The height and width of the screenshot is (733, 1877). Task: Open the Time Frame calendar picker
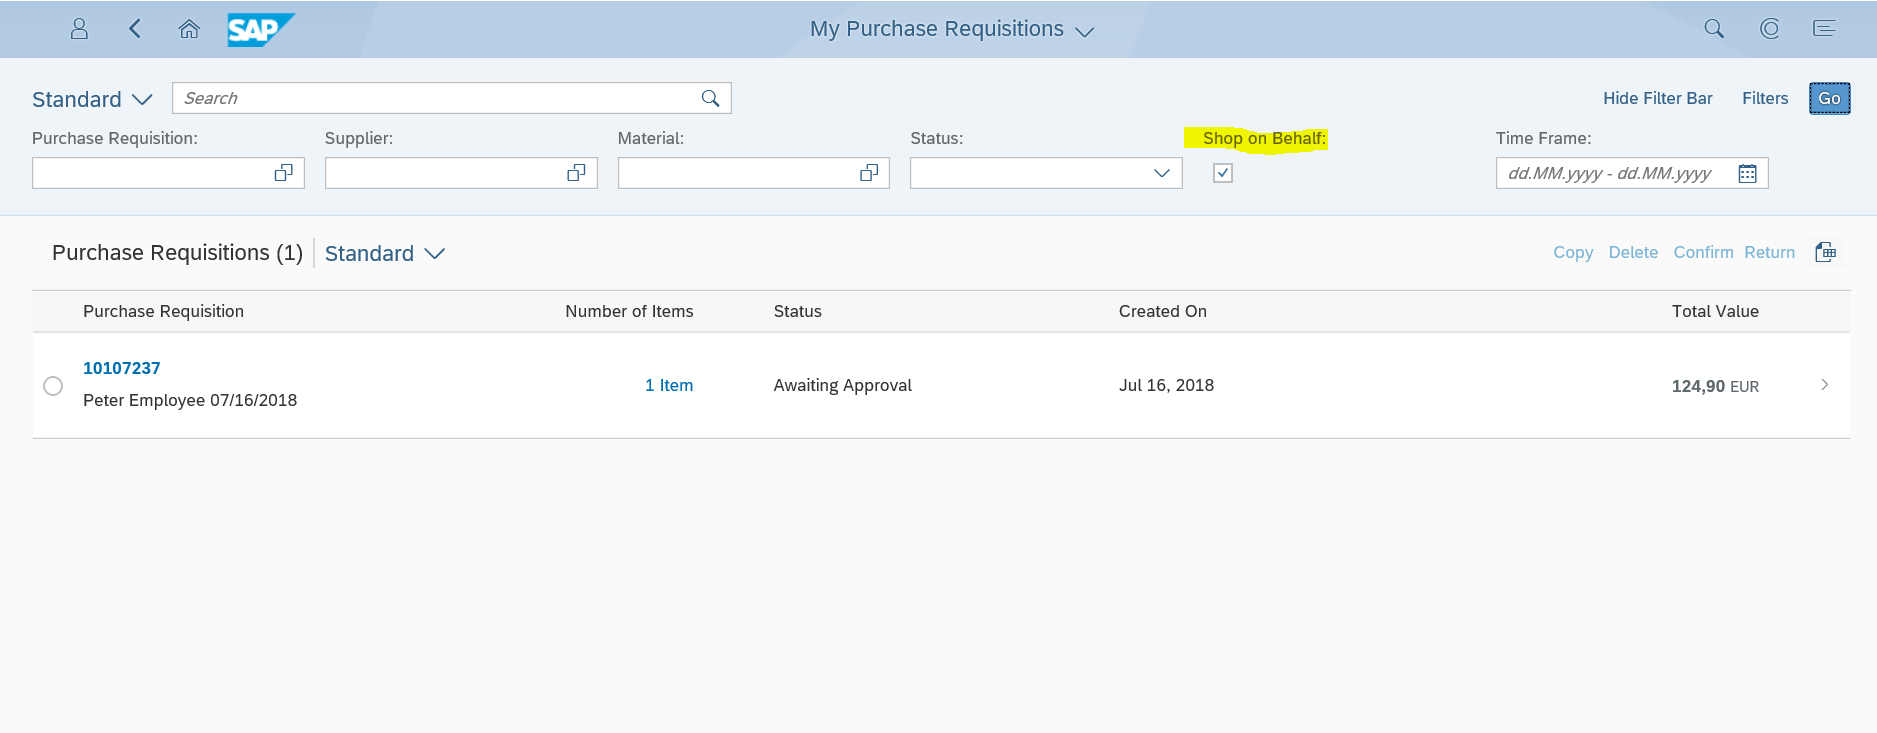tap(1747, 174)
